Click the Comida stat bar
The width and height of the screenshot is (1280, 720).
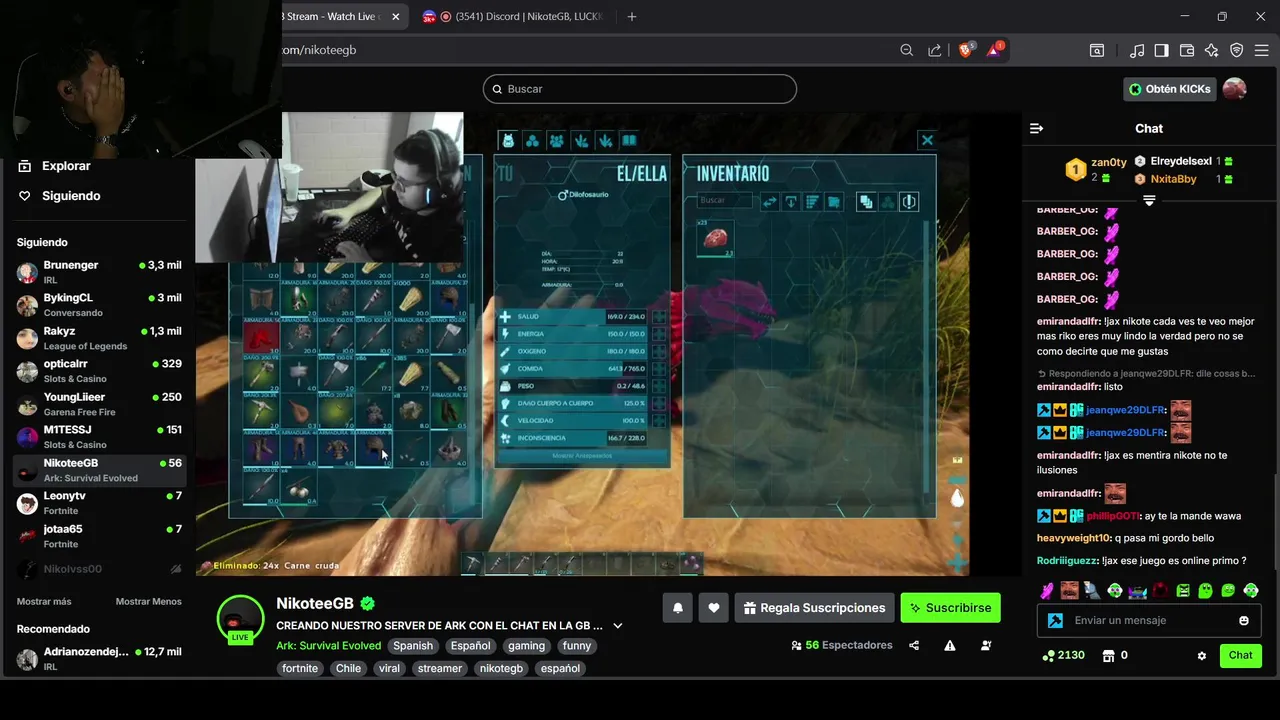point(573,368)
